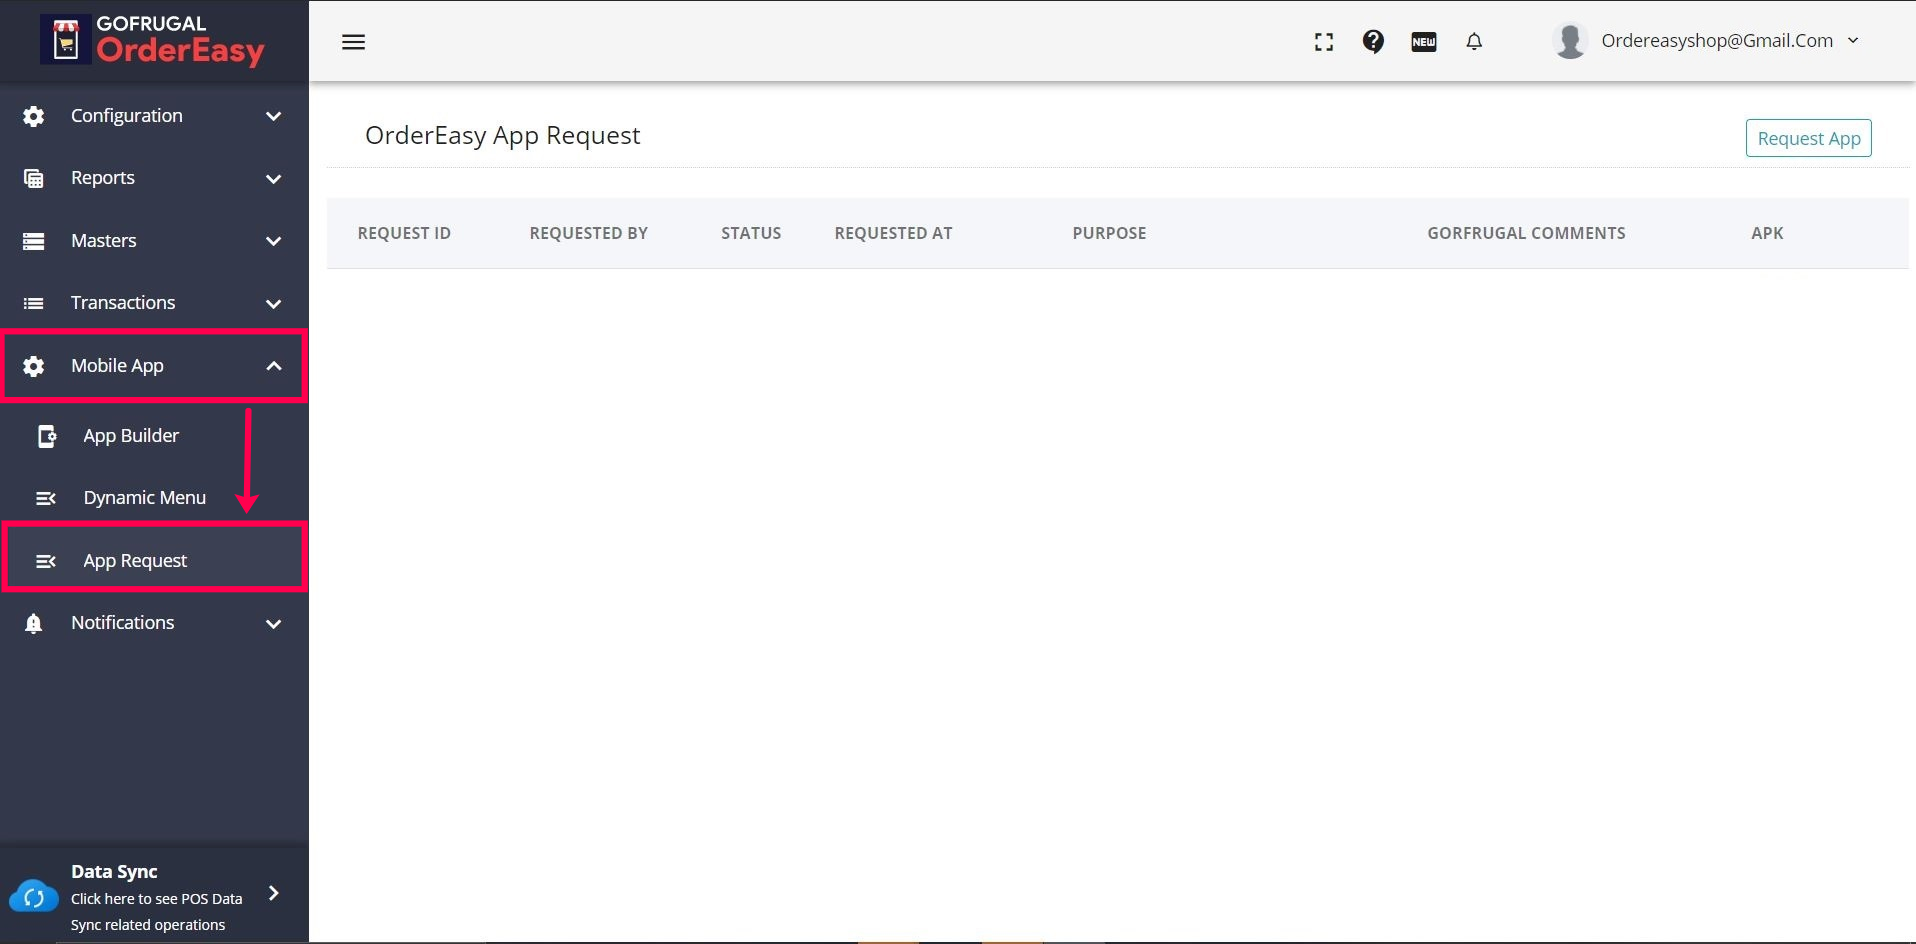Click the Data Sync cloud icon
The width and height of the screenshot is (1916, 944).
coord(34,897)
